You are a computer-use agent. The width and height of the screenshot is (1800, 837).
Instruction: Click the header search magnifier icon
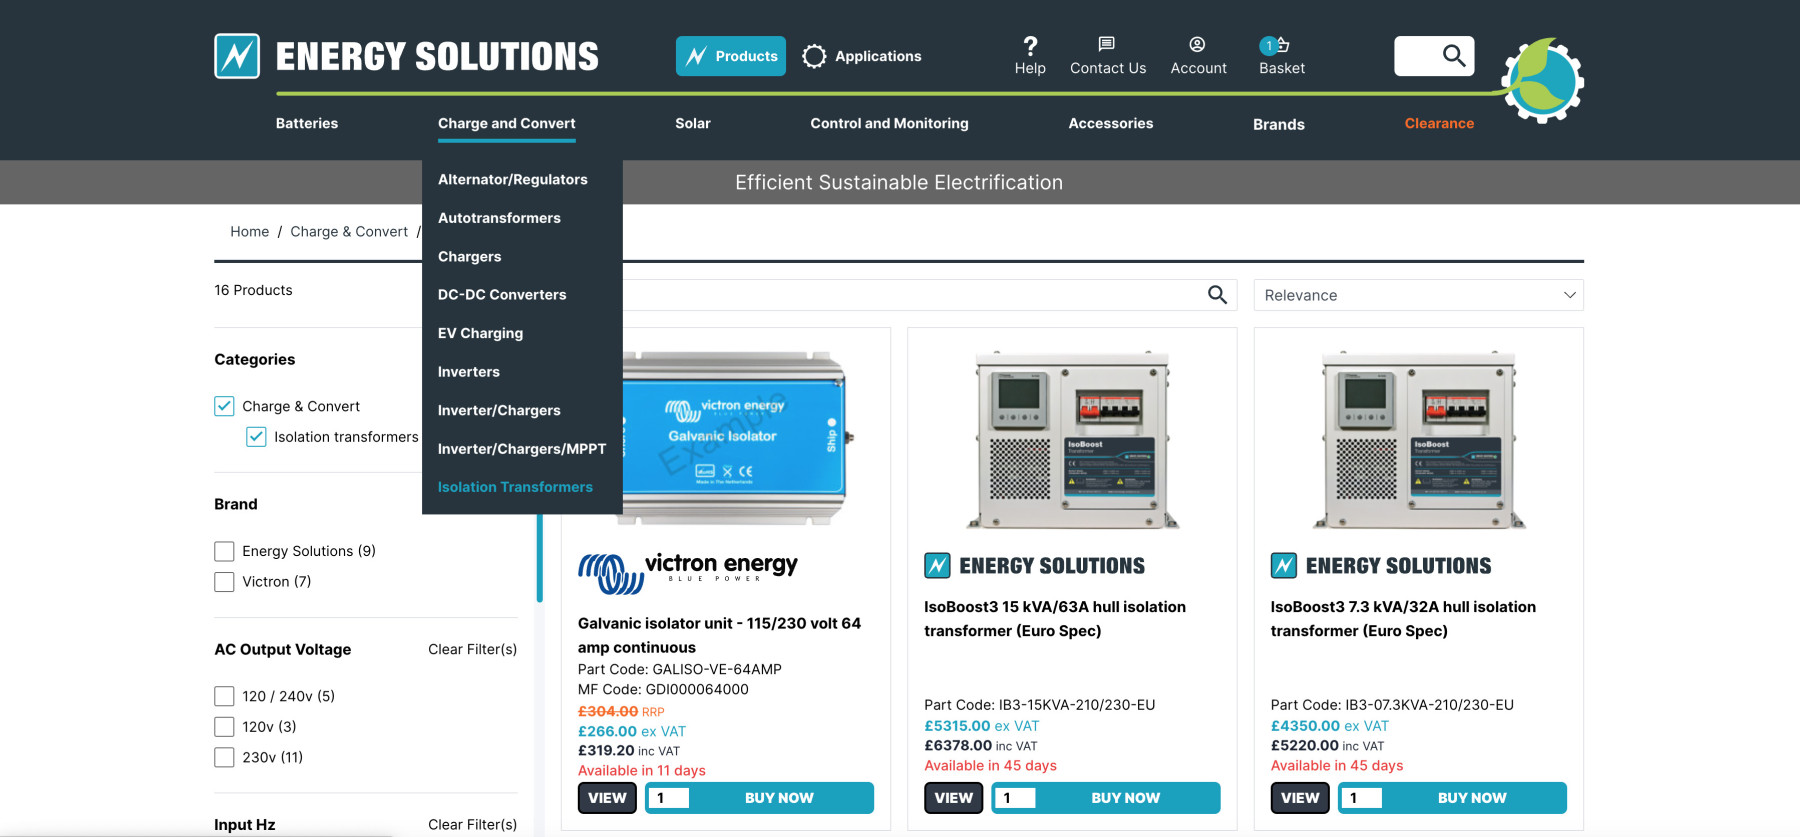click(x=1454, y=56)
